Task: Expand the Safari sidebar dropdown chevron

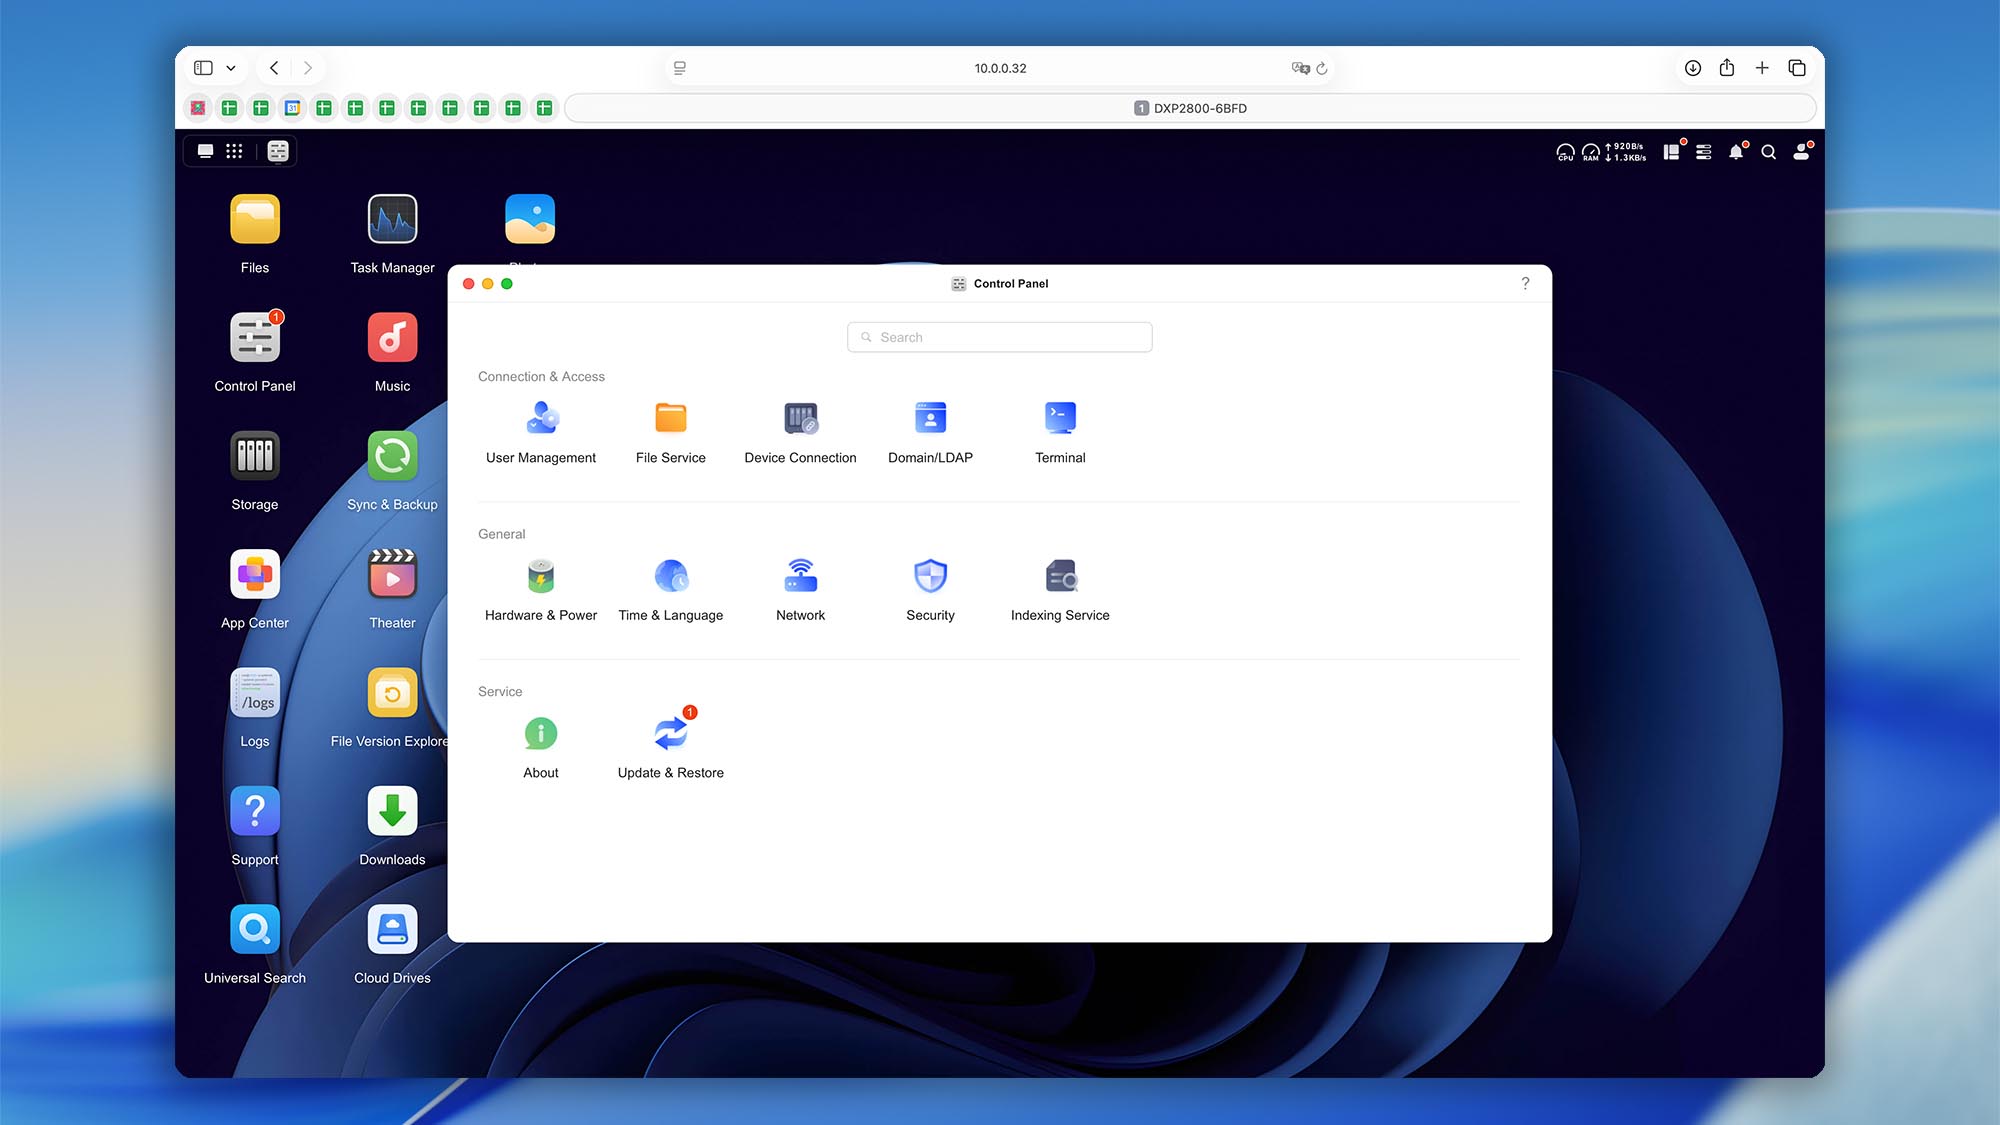Action: pos(231,68)
